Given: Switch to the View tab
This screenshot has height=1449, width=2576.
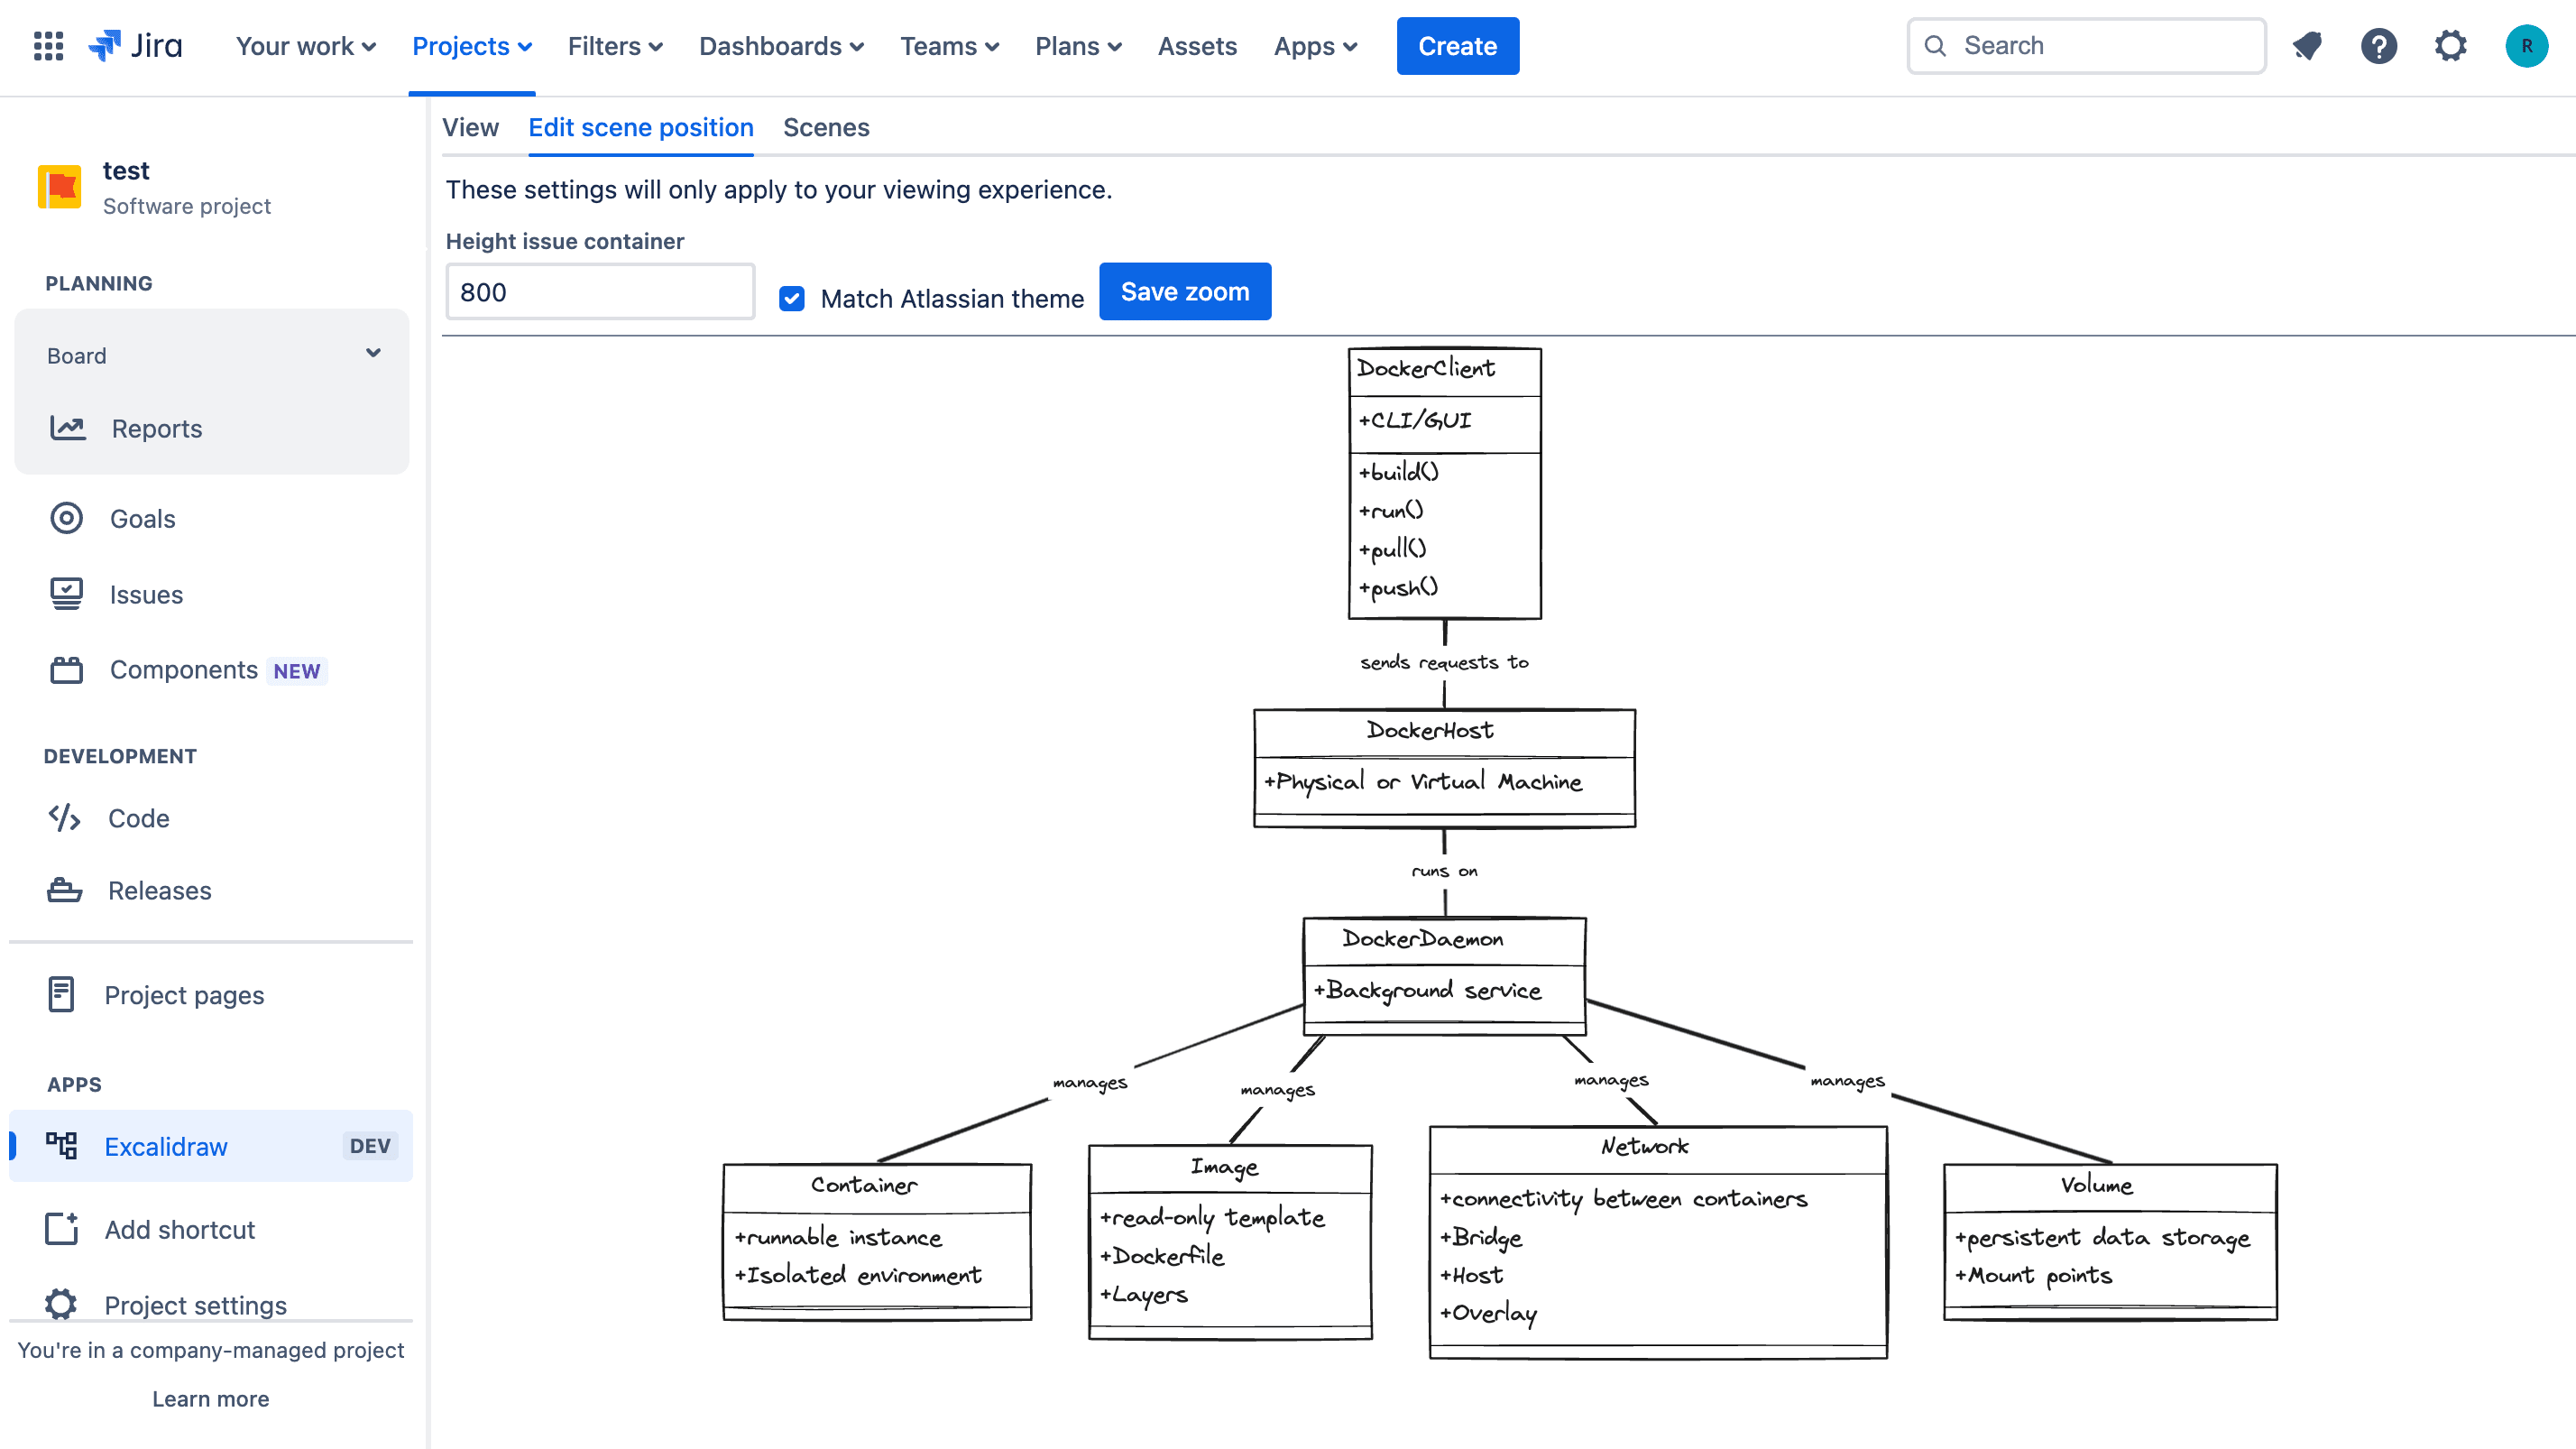Looking at the screenshot, I should pos(470,127).
